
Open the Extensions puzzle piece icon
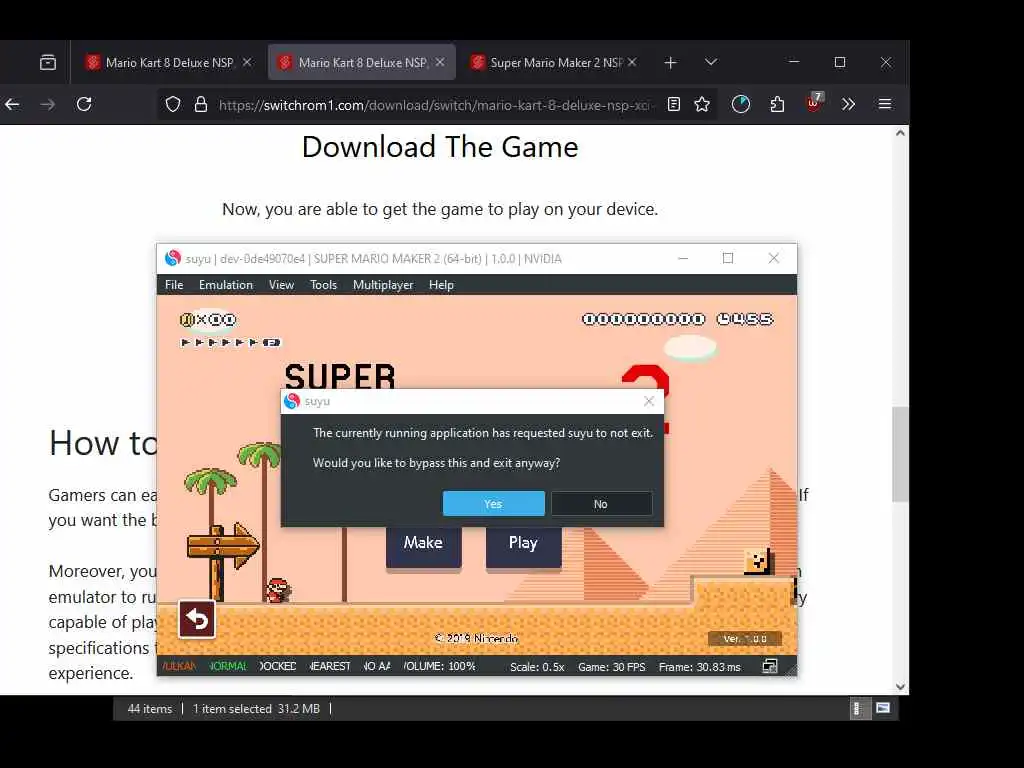tap(777, 104)
